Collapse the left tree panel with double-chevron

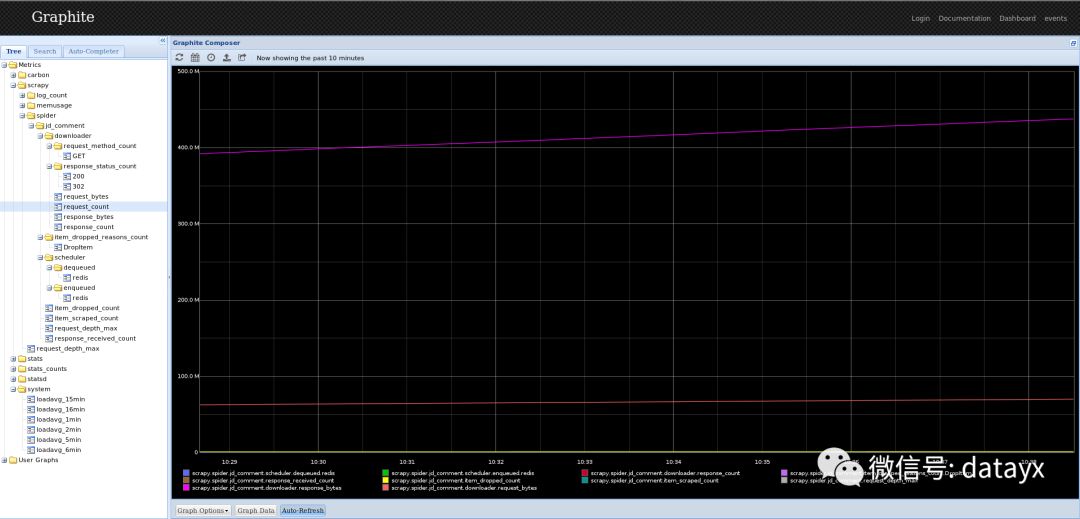point(163,41)
